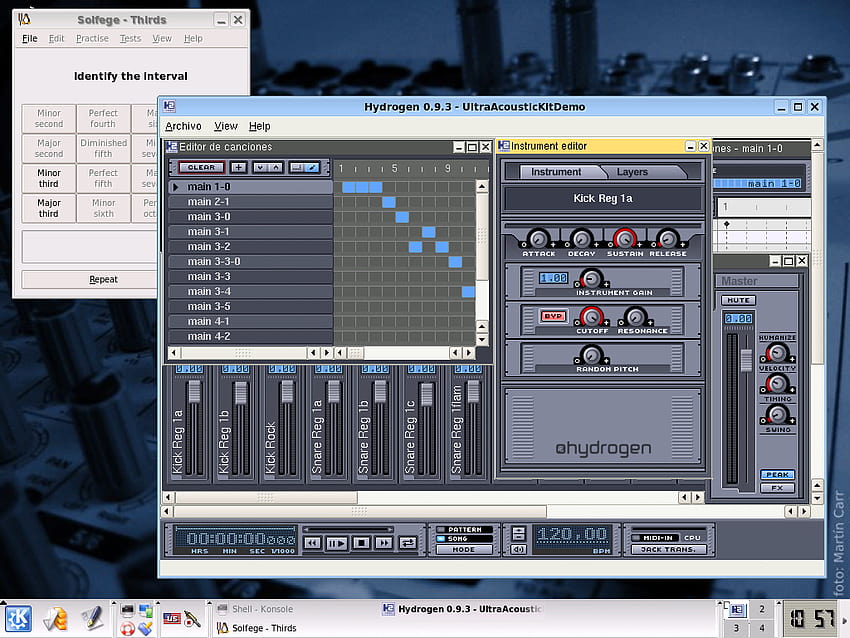850x638 pixels.
Task: Click the Master volume fader handle
Action: click(x=746, y=360)
